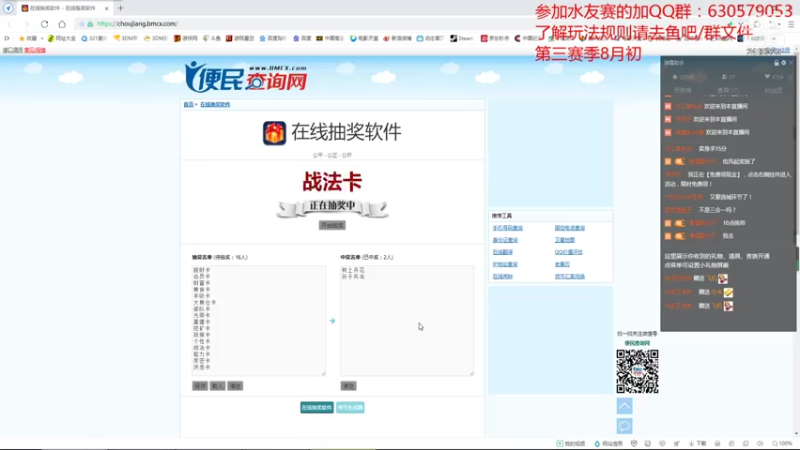The image size is (800, 450).
Task: Follow the 首页 breadcrumb link
Action: [188, 104]
